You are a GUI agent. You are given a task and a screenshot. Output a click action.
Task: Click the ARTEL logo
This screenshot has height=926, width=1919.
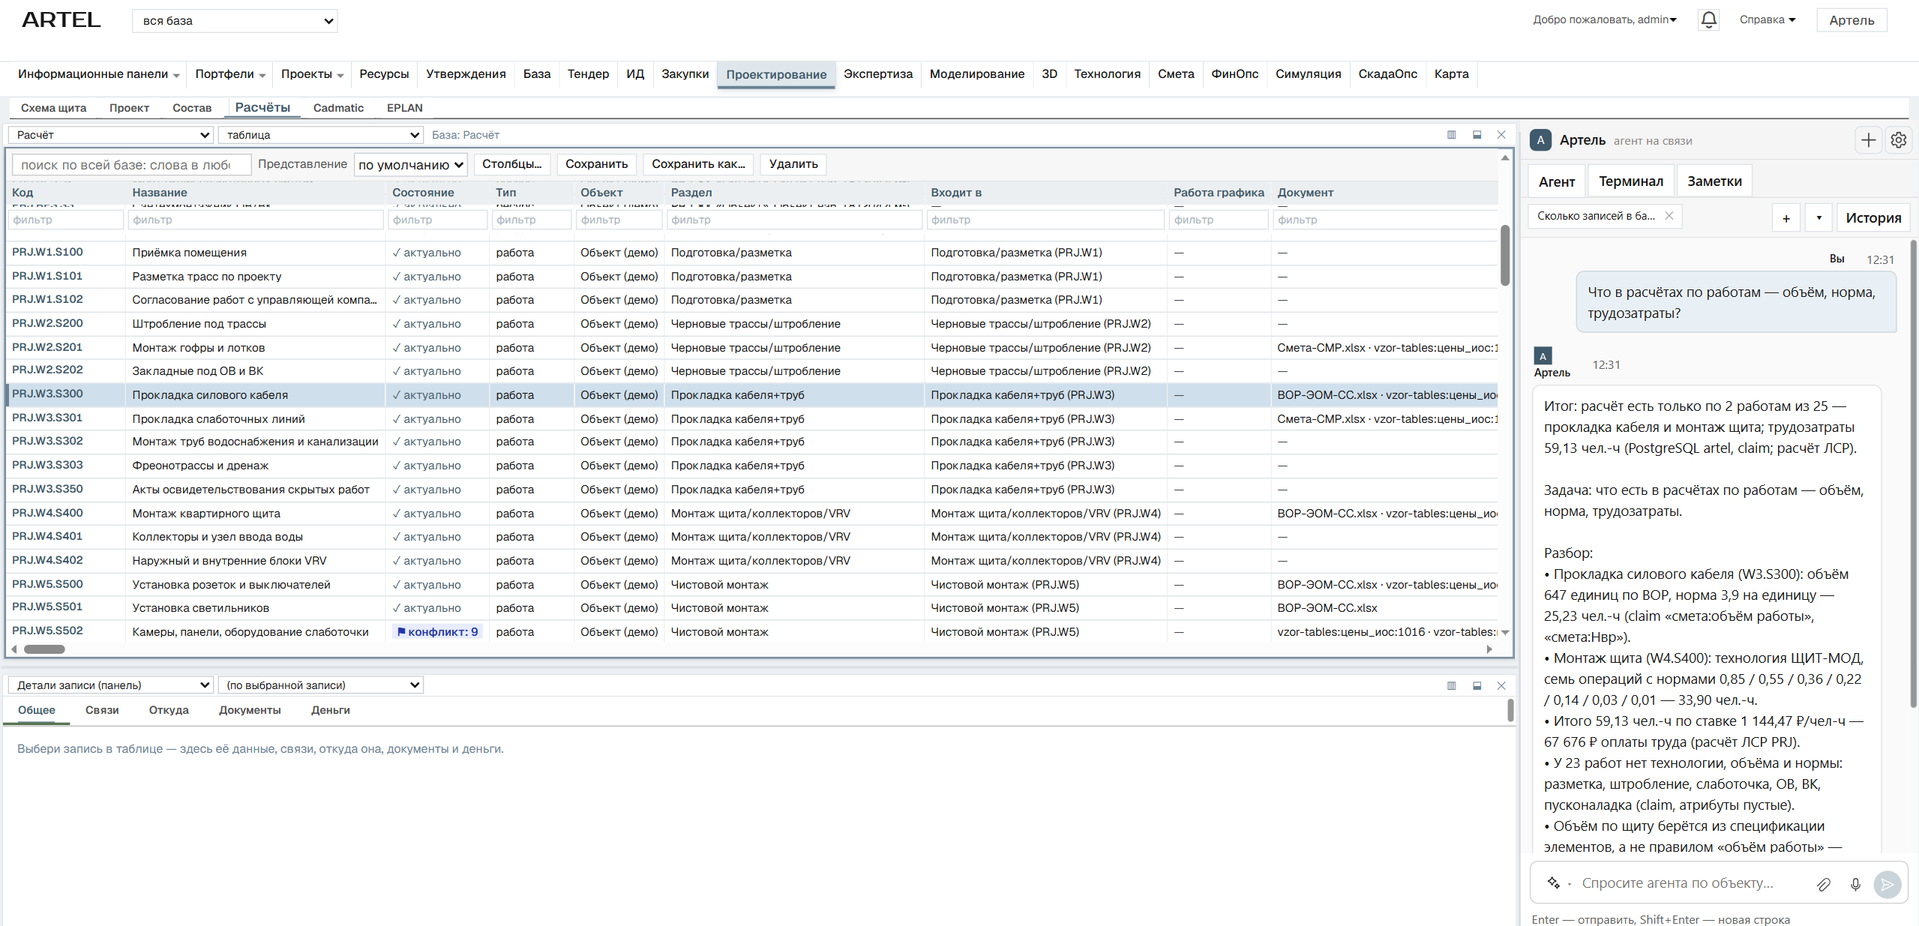pos(61,20)
